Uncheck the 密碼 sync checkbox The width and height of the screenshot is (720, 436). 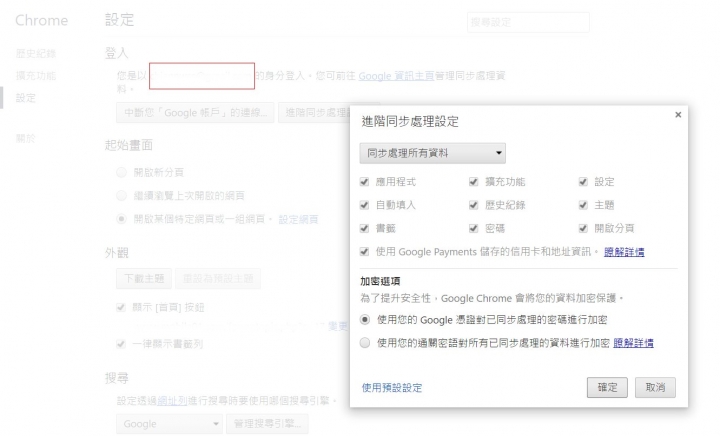click(474, 229)
